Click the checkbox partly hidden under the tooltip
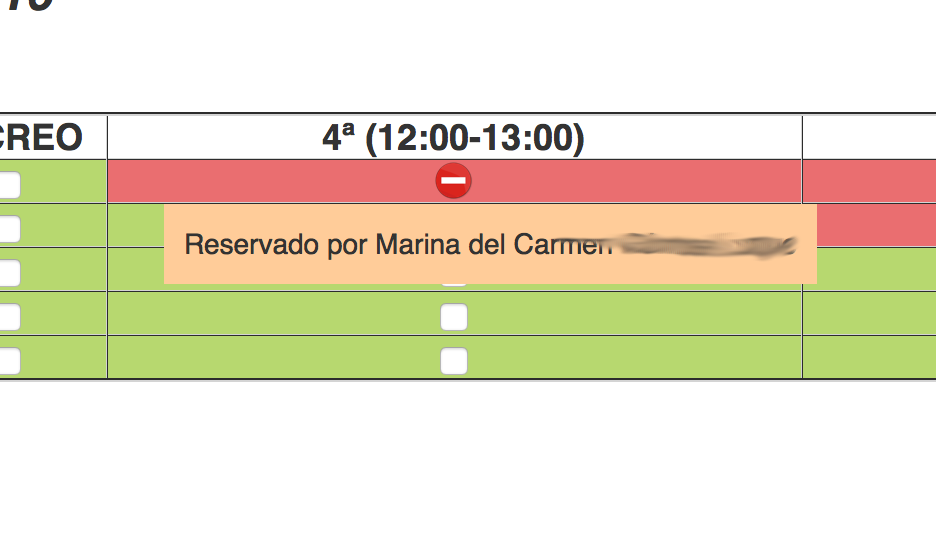Image resolution: width=936 pixels, height=558 pixels. (454, 285)
